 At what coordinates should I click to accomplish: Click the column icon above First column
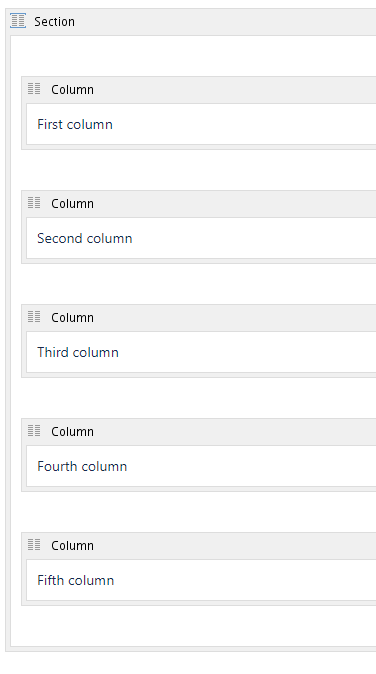point(34,89)
